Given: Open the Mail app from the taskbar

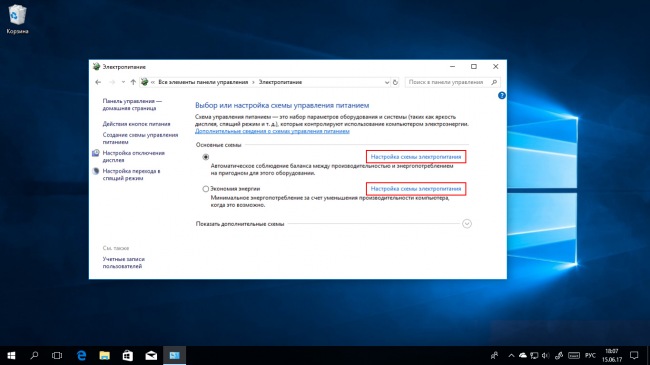Looking at the screenshot, I should pyautogui.click(x=151, y=355).
